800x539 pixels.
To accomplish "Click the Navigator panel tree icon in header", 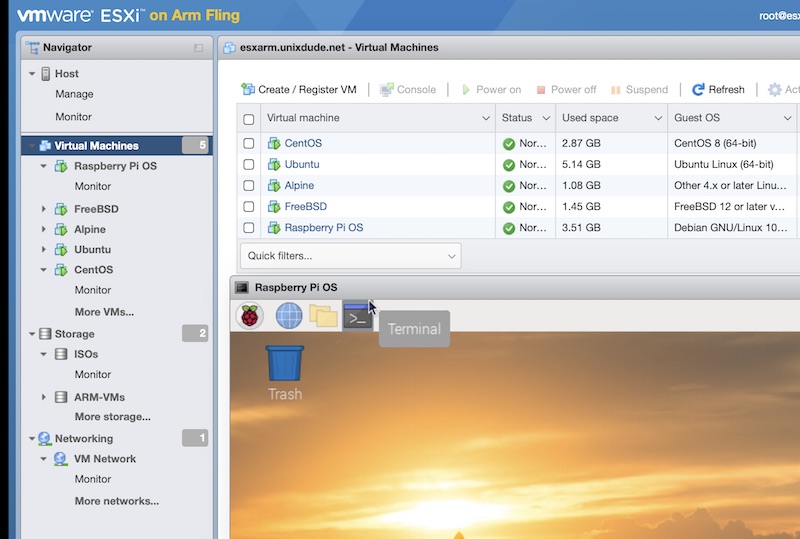I will pos(33,47).
